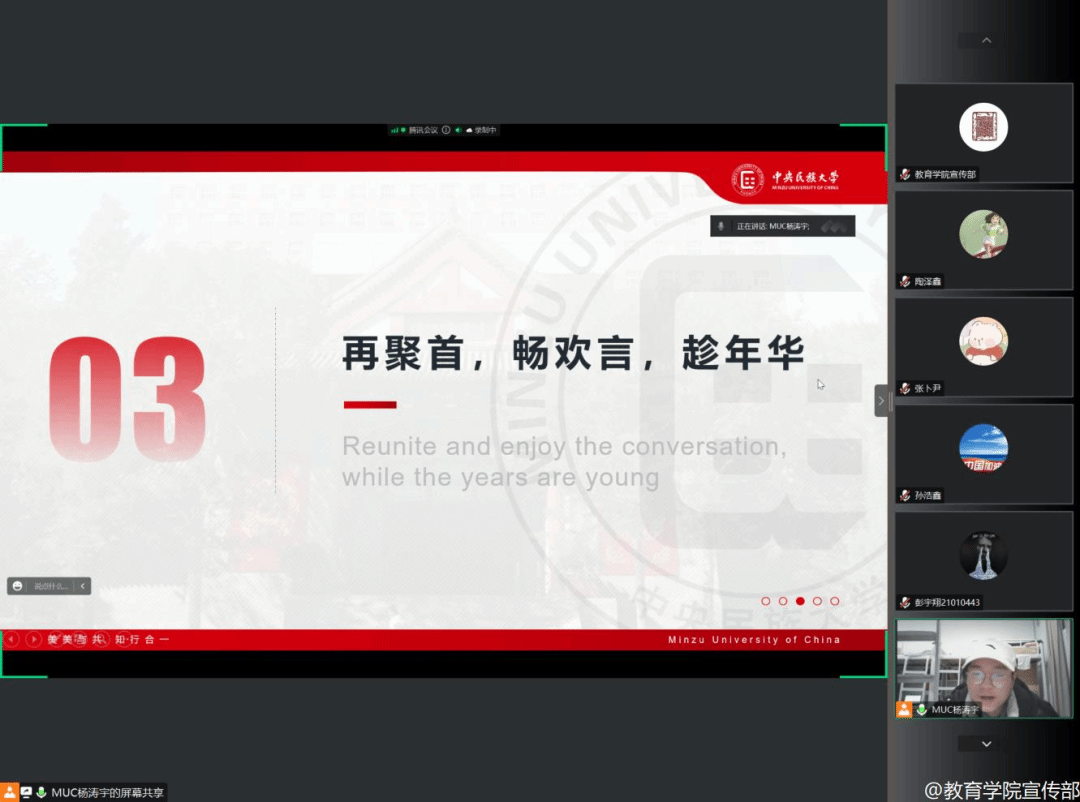Click the meeting info icon beside 腾讯会议

(446, 130)
